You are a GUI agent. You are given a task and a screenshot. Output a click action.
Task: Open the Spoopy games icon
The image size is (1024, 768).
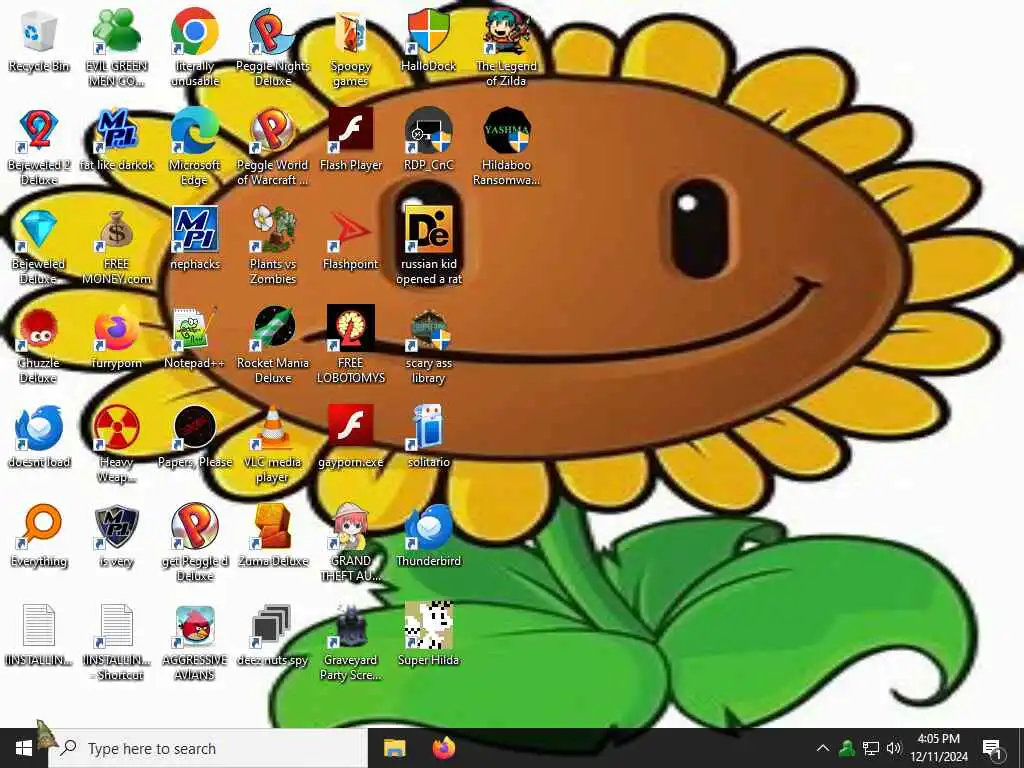coord(350,31)
